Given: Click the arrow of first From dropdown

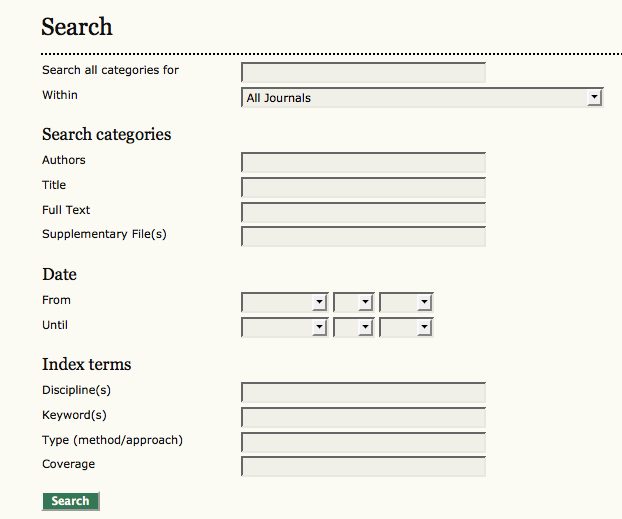Looking at the screenshot, I should (x=319, y=302).
